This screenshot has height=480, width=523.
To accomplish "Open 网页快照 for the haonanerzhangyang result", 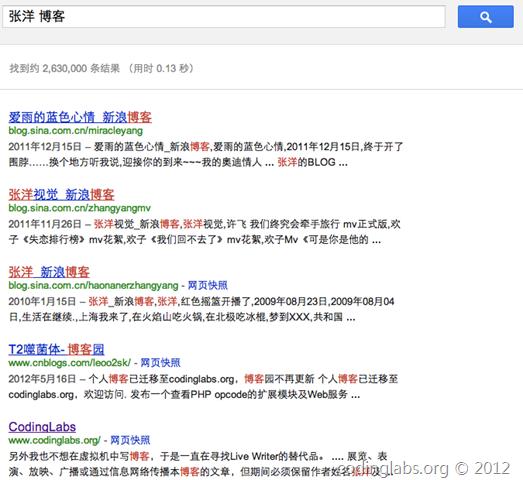I will (208, 286).
